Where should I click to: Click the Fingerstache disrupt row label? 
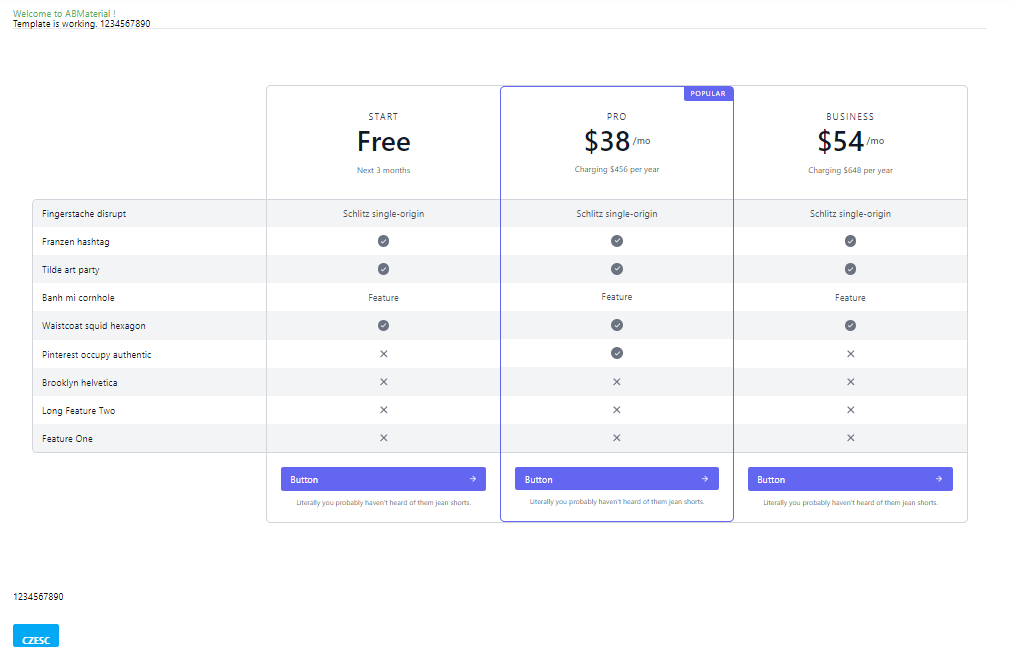[x=84, y=214]
